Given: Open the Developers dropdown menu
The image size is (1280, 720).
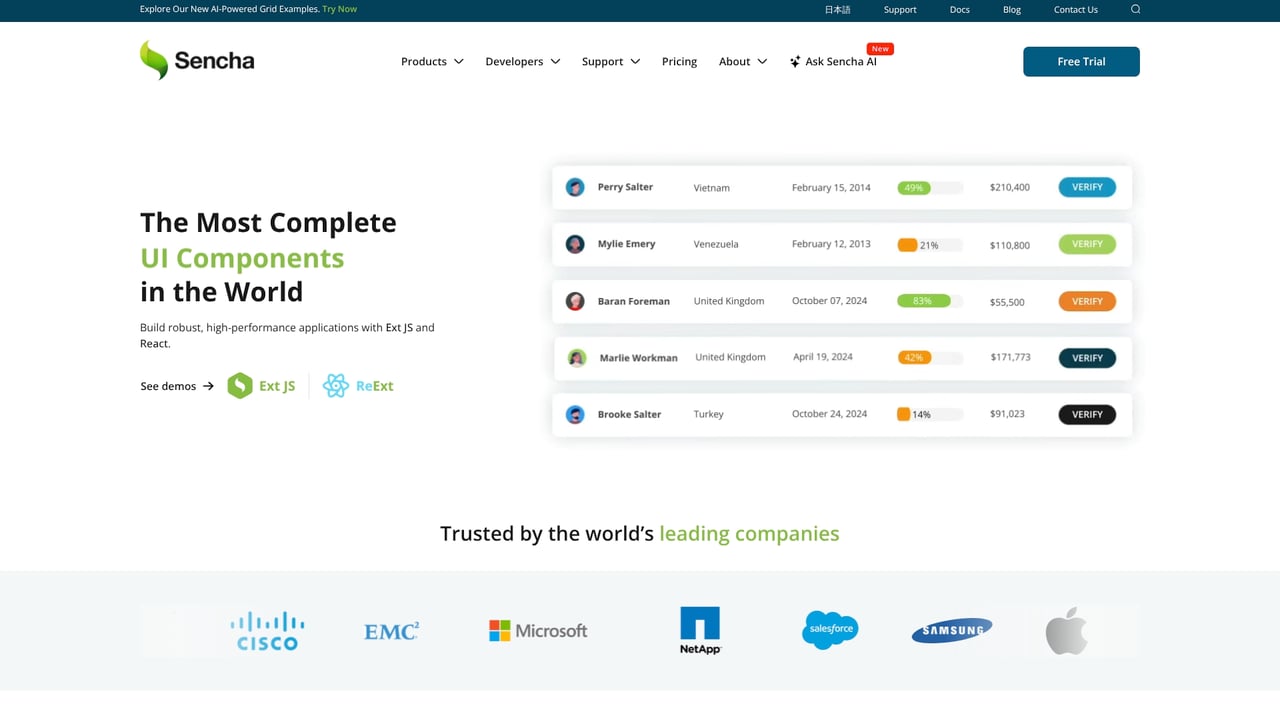Looking at the screenshot, I should [514, 61].
